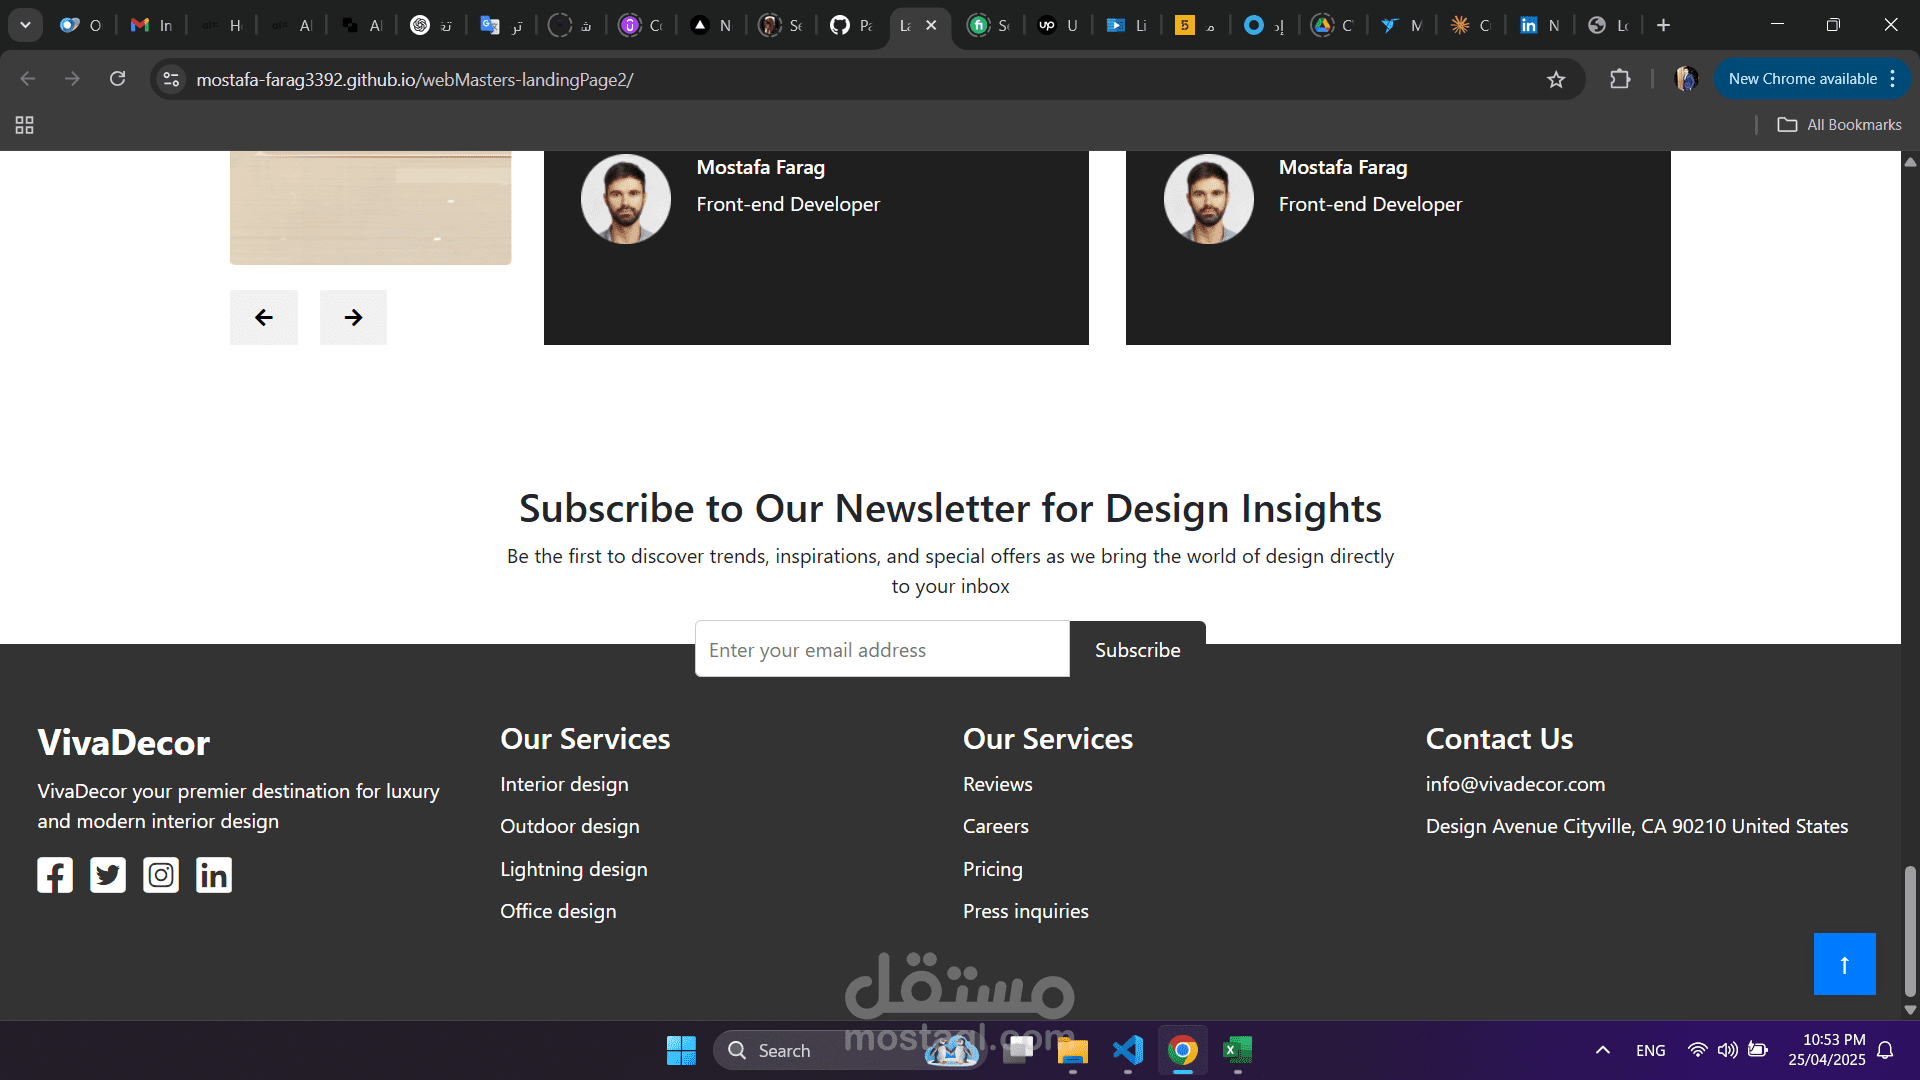This screenshot has width=1920, height=1080.
Task: Expand the tab search dropdown arrow
Action: pos(25,25)
